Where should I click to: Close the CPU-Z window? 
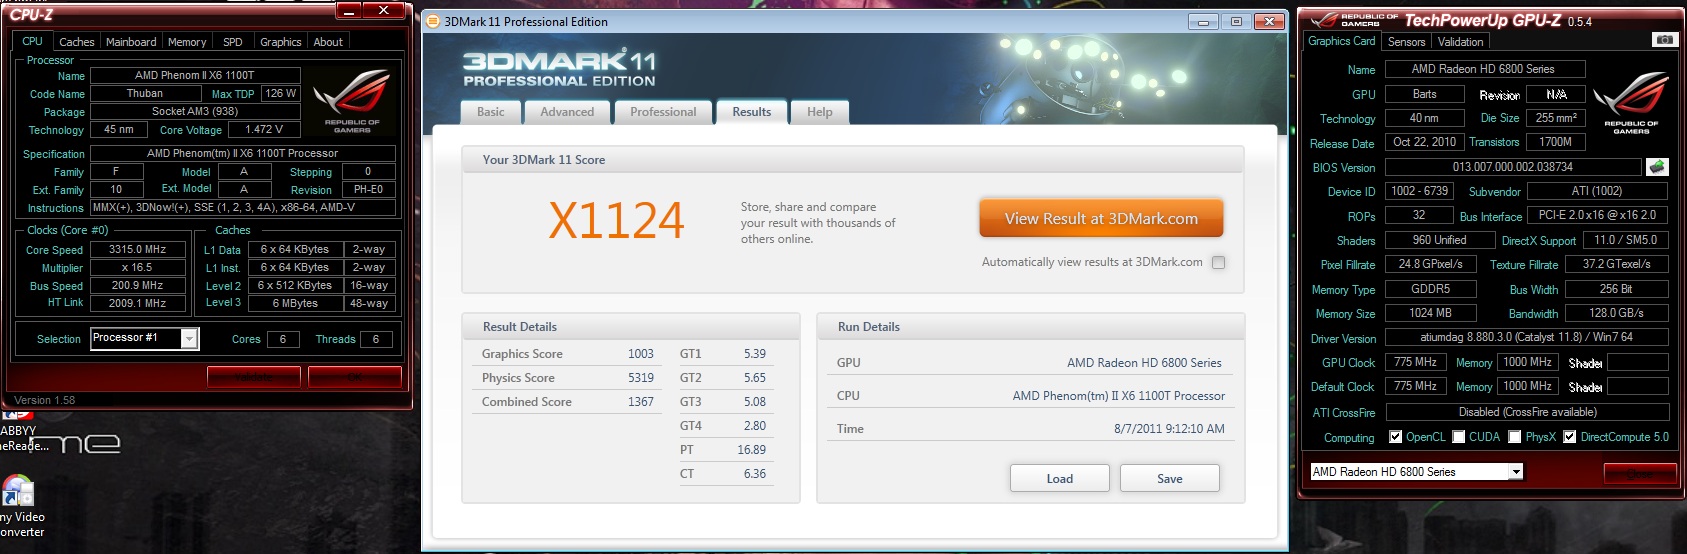(x=383, y=10)
